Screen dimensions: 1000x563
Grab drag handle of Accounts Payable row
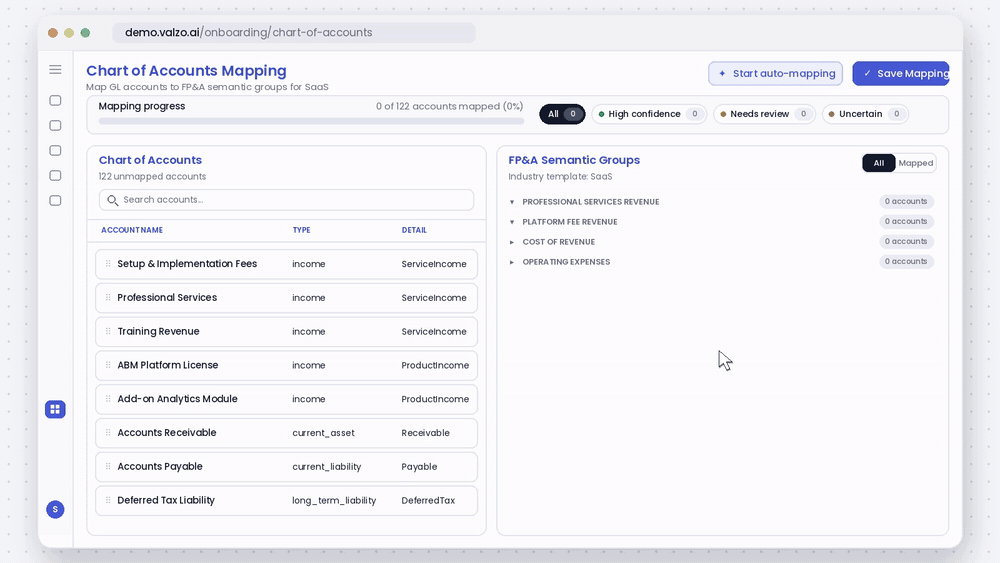pos(108,466)
